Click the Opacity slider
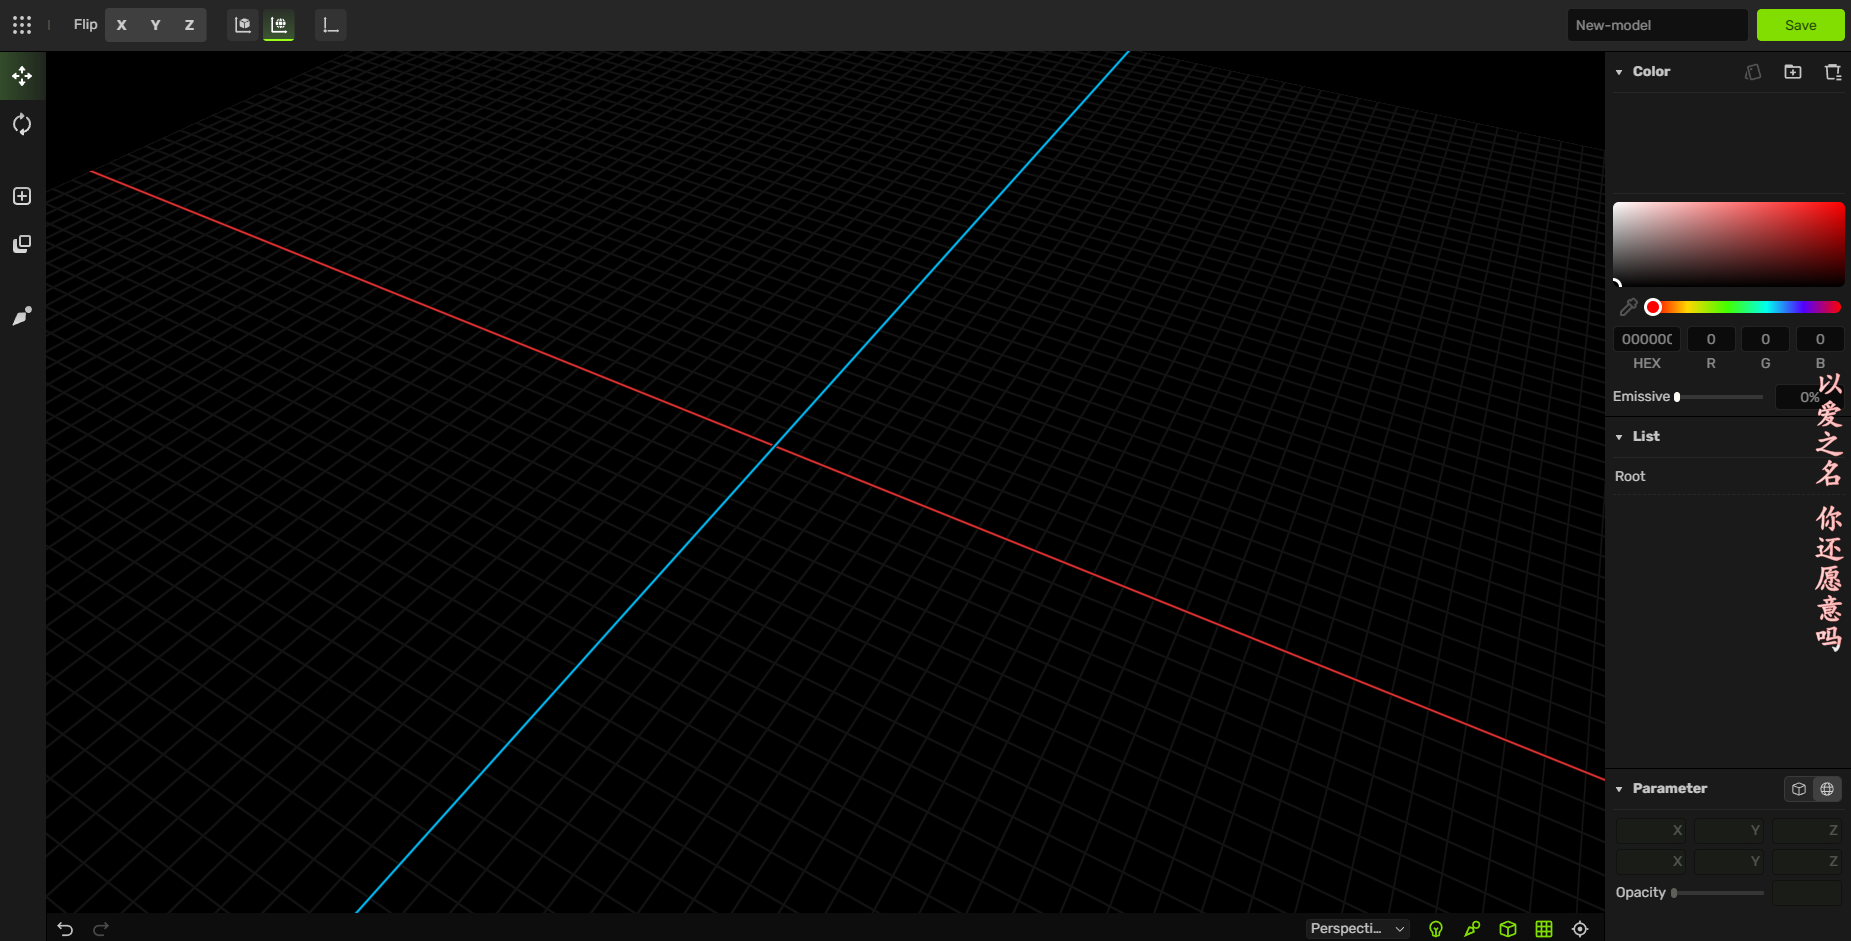The height and width of the screenshot is (941, 1851). coord(1718,893)
